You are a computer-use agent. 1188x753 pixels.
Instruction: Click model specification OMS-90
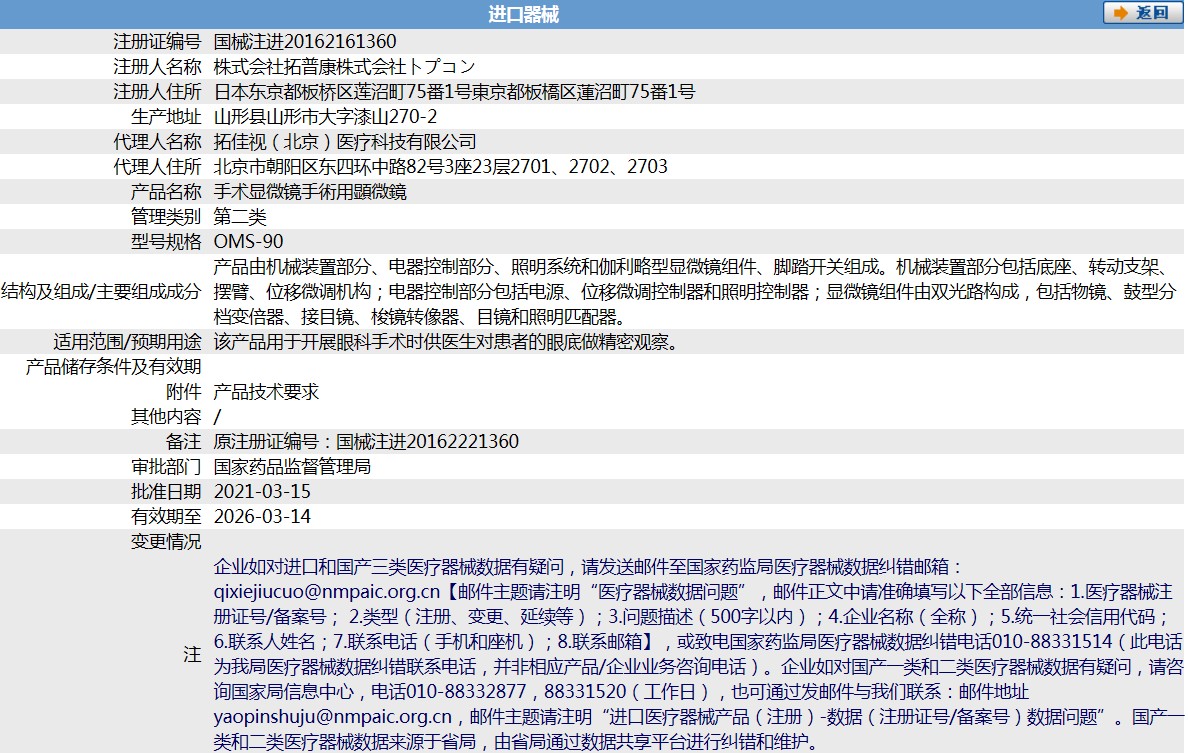(x=249, y=242)
